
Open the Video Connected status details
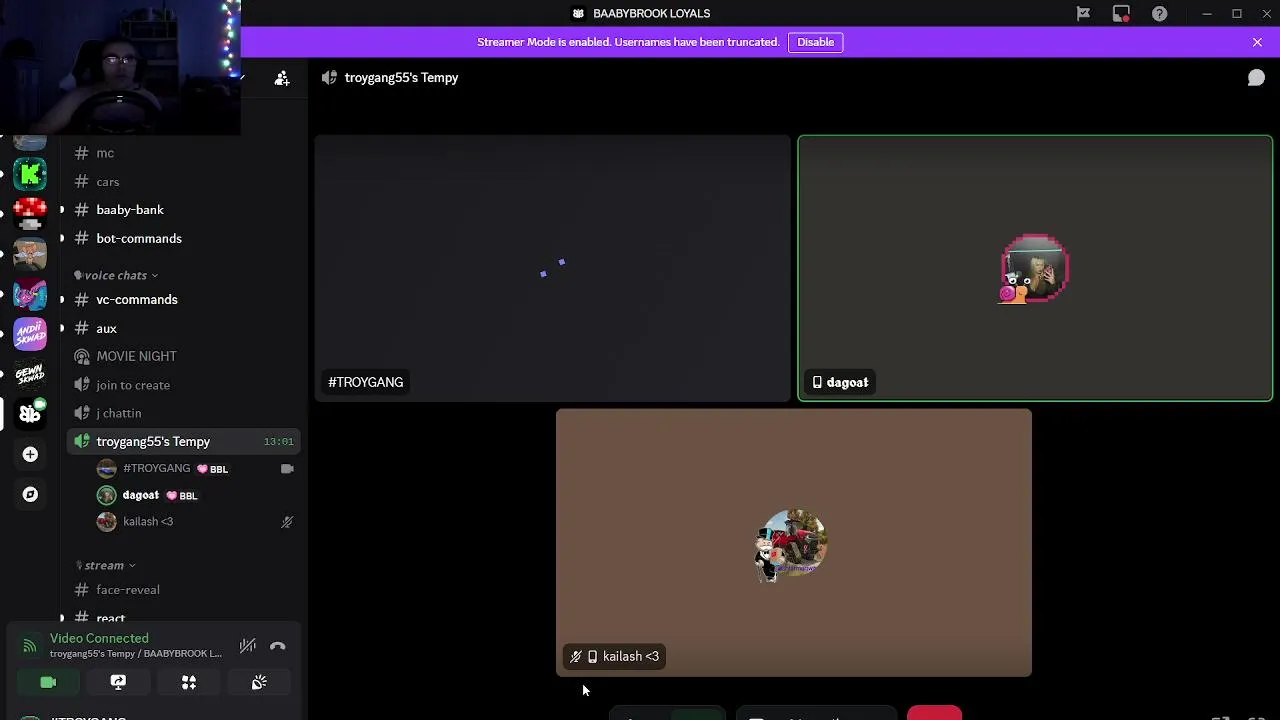(99, 638)
